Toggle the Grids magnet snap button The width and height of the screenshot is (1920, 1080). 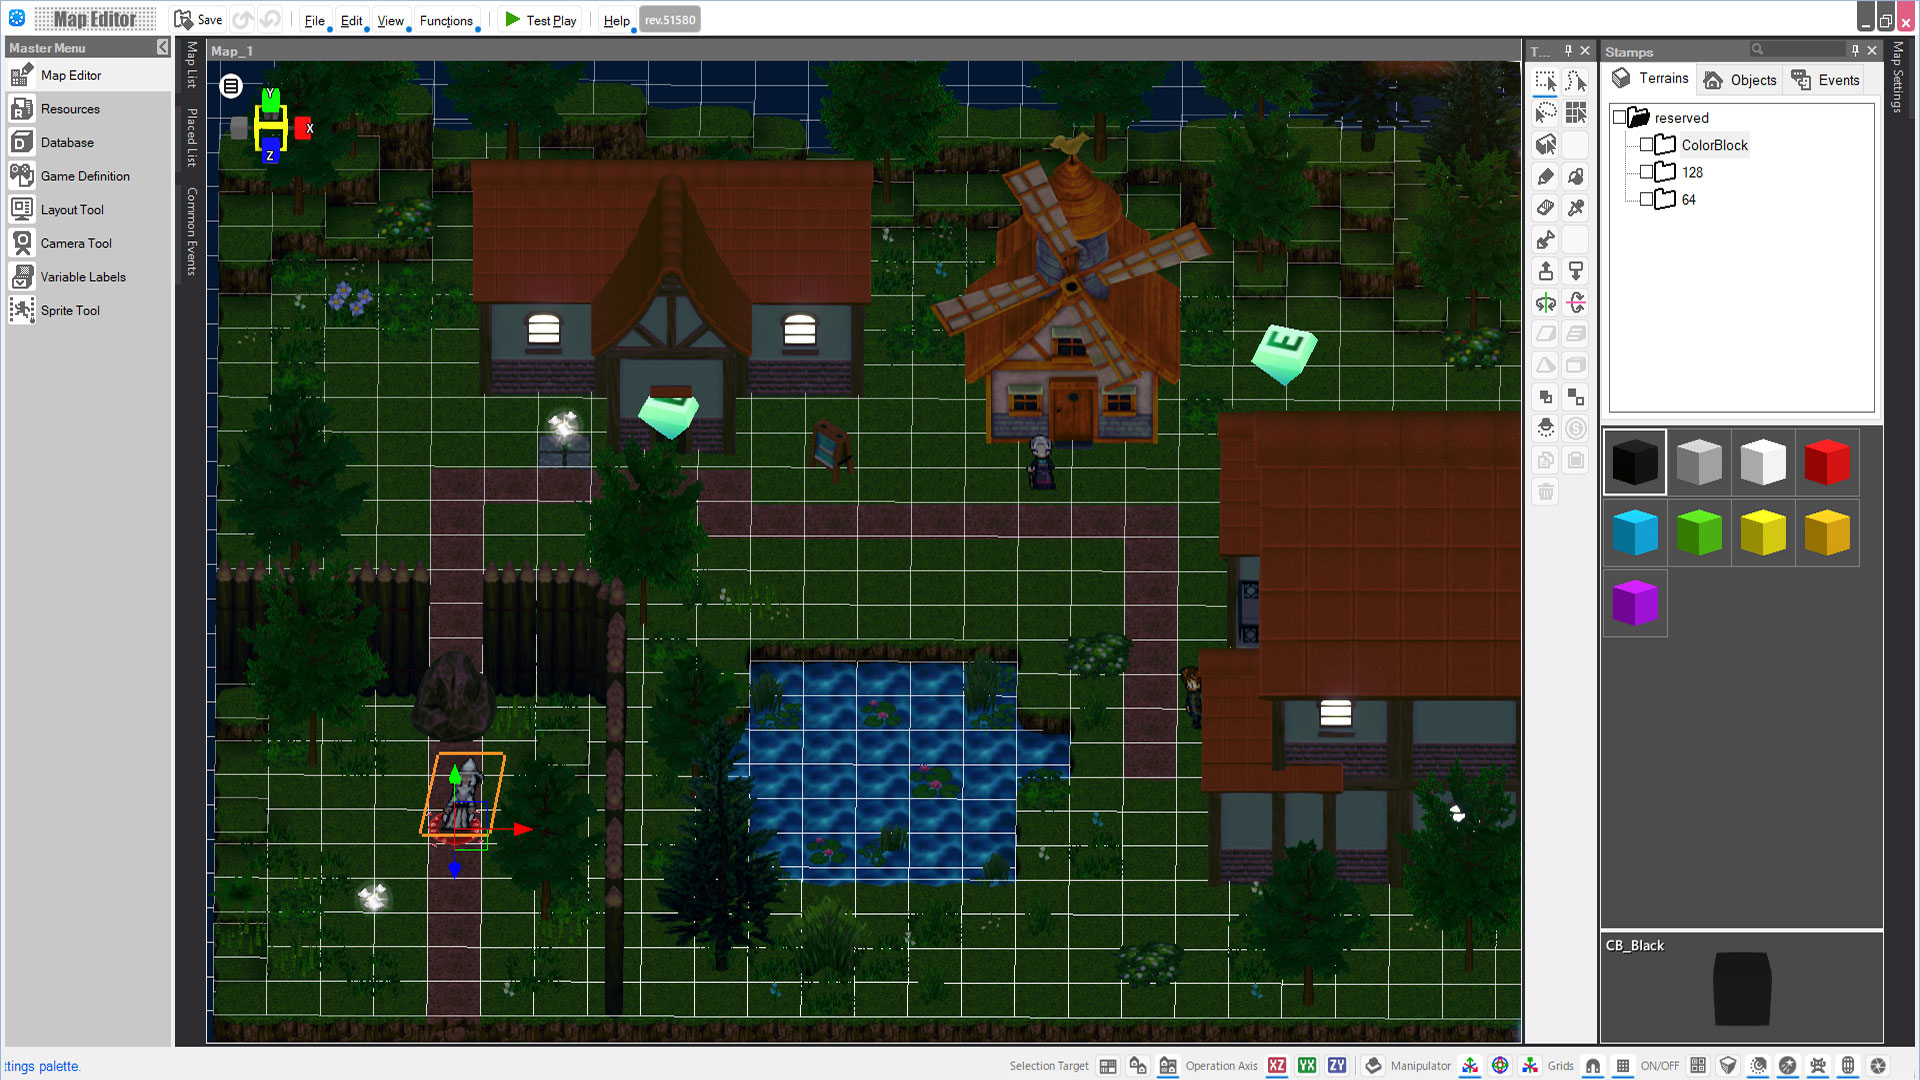point(1593,1066)
